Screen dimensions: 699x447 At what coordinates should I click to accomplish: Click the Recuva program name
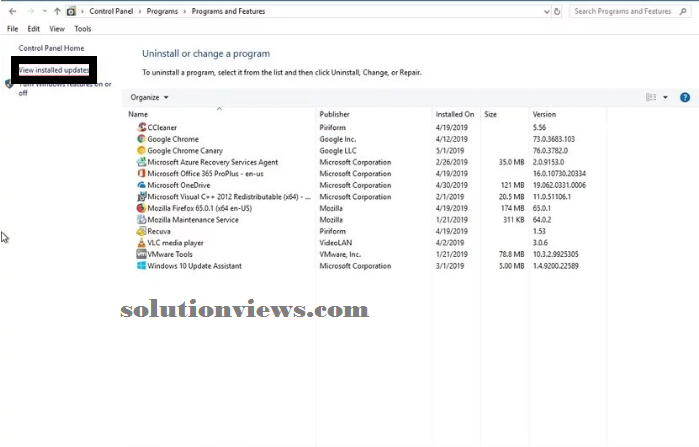(x=159, y=231)
